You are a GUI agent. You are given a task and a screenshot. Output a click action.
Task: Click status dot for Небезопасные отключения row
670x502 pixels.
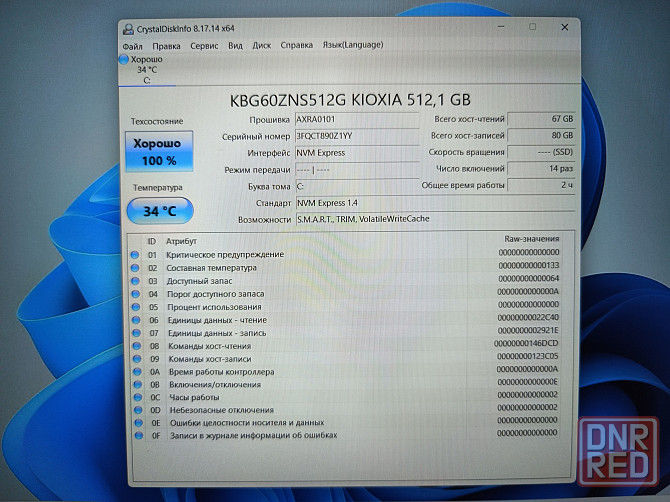(138, 410)
